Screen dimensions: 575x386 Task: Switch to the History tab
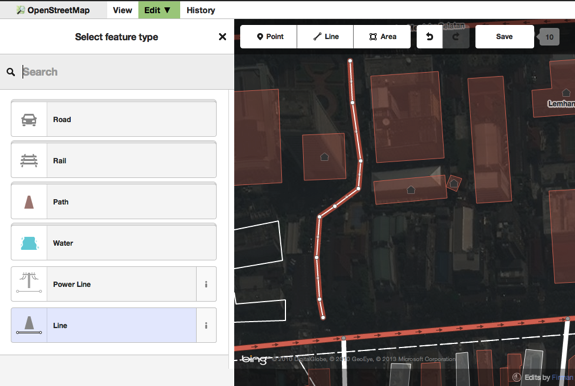click(201, 10)
